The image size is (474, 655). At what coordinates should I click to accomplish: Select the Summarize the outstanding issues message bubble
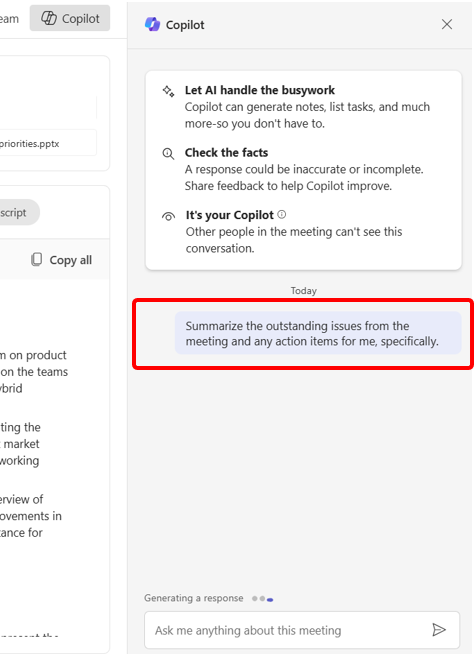[318, 333]
